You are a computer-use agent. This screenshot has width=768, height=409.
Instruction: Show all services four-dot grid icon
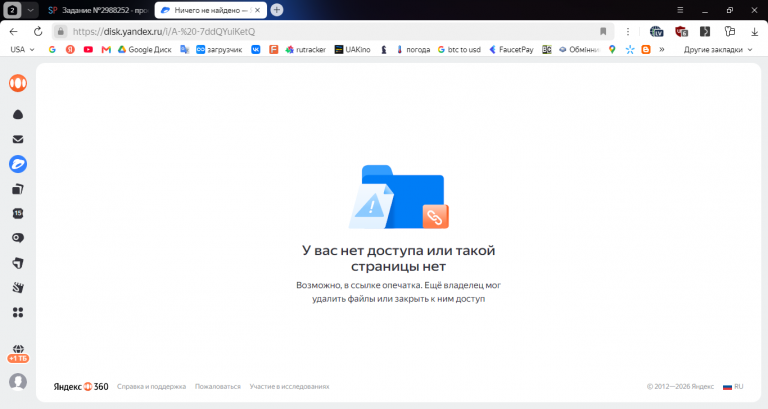tap(18, 313)
